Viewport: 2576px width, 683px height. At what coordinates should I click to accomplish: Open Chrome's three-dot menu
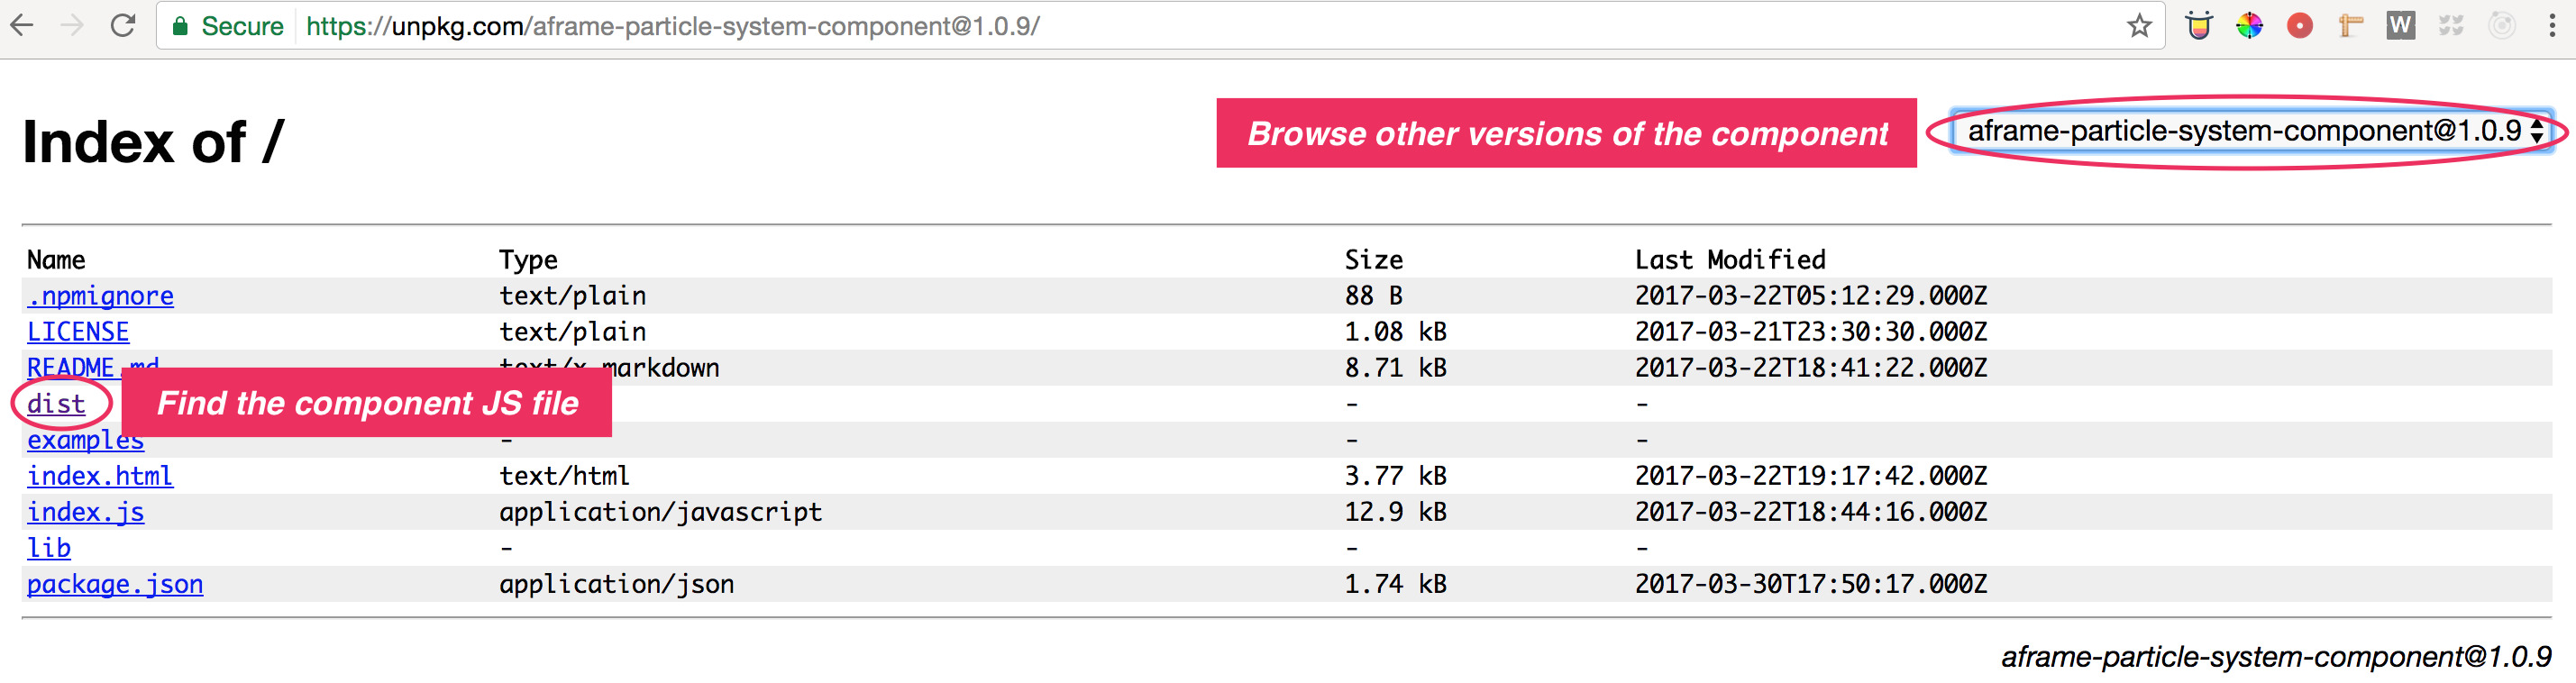click(2551, 26)
